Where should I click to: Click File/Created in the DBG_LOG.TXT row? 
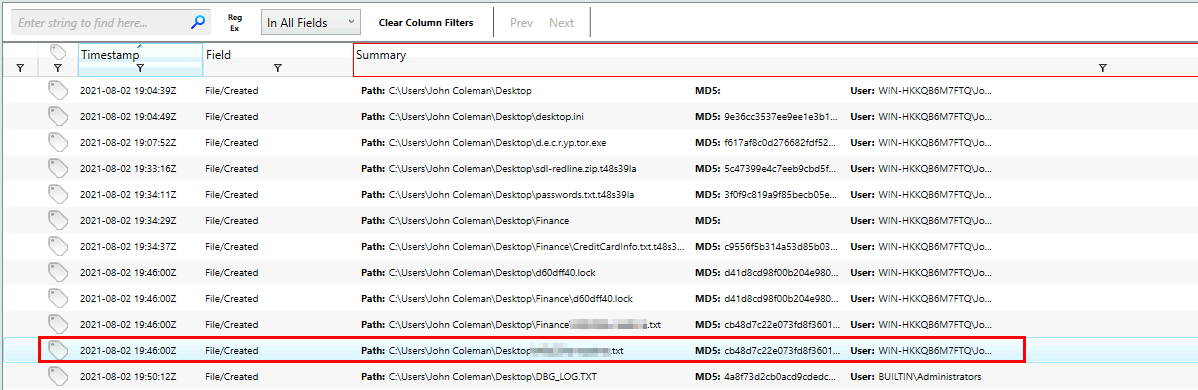coord(232,377)
